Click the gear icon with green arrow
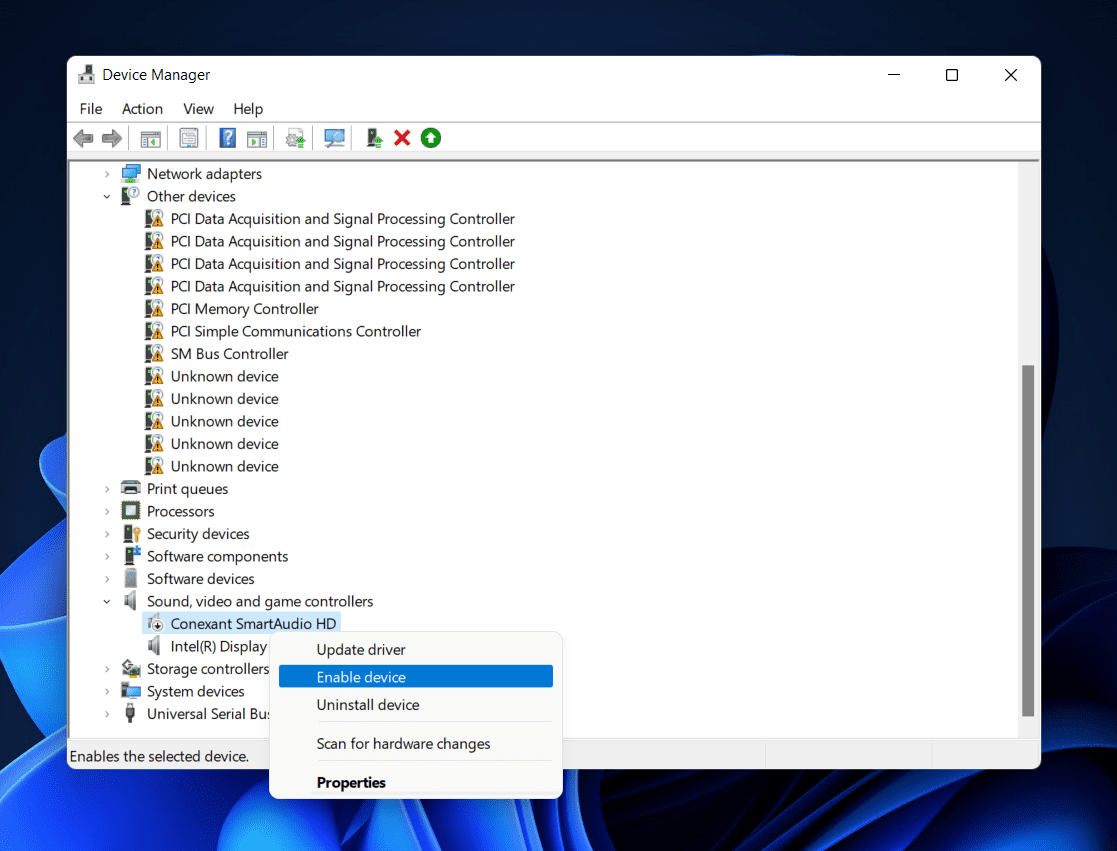 (295, 138)
